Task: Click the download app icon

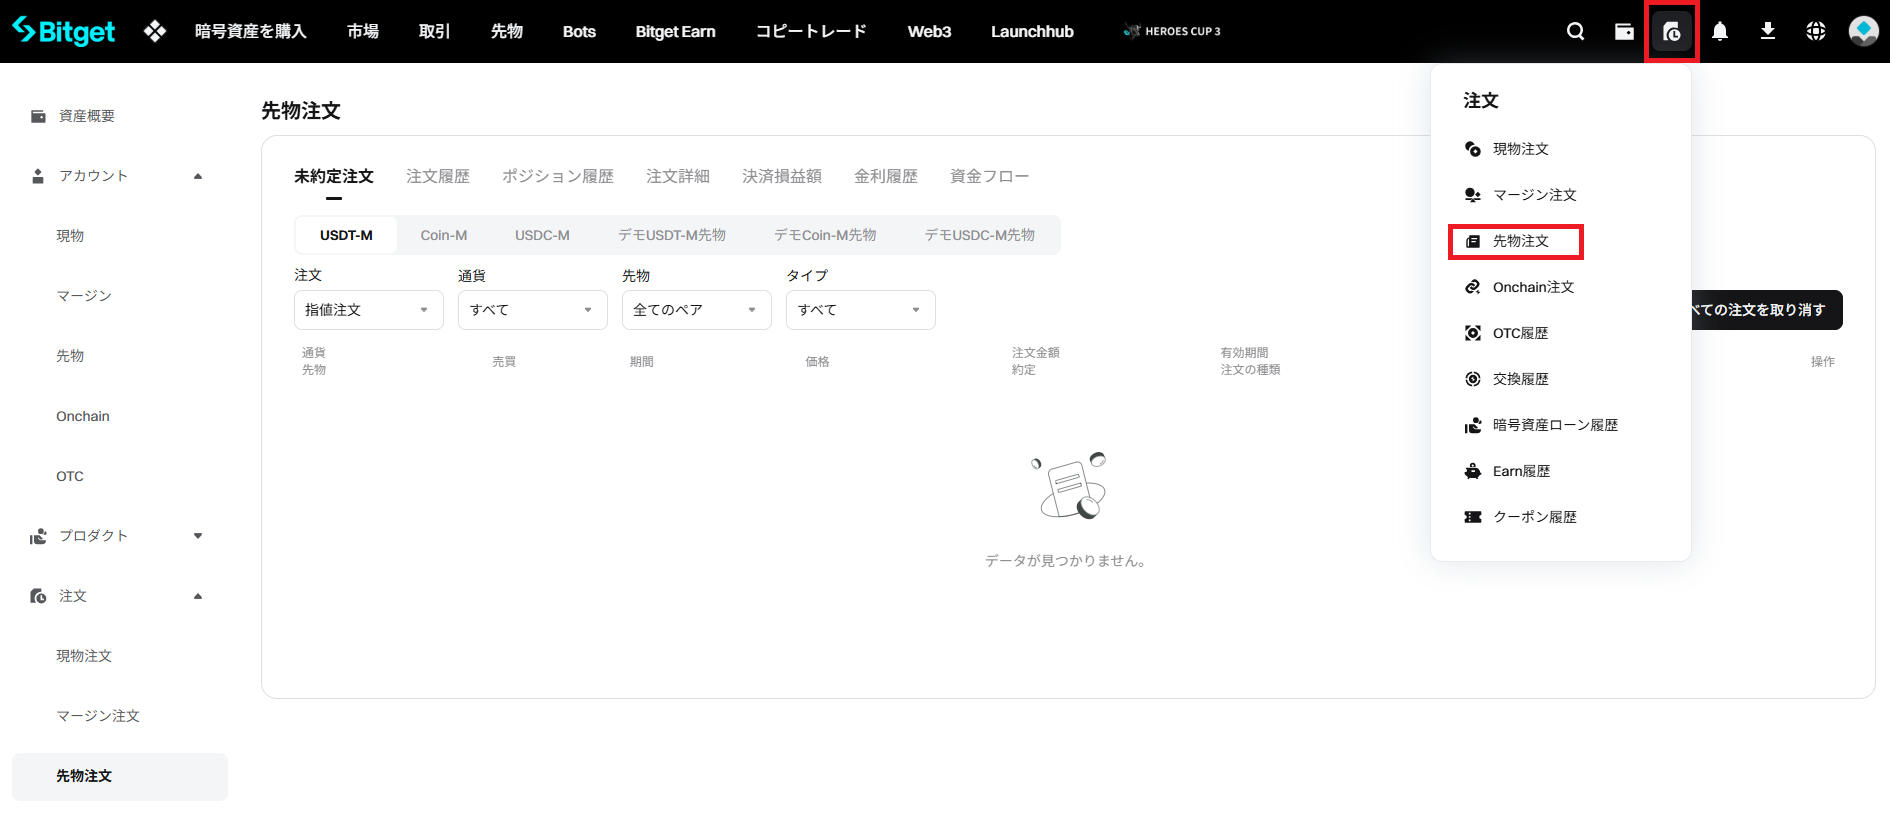Action: pyautogui.click(x=1768, y=31)
